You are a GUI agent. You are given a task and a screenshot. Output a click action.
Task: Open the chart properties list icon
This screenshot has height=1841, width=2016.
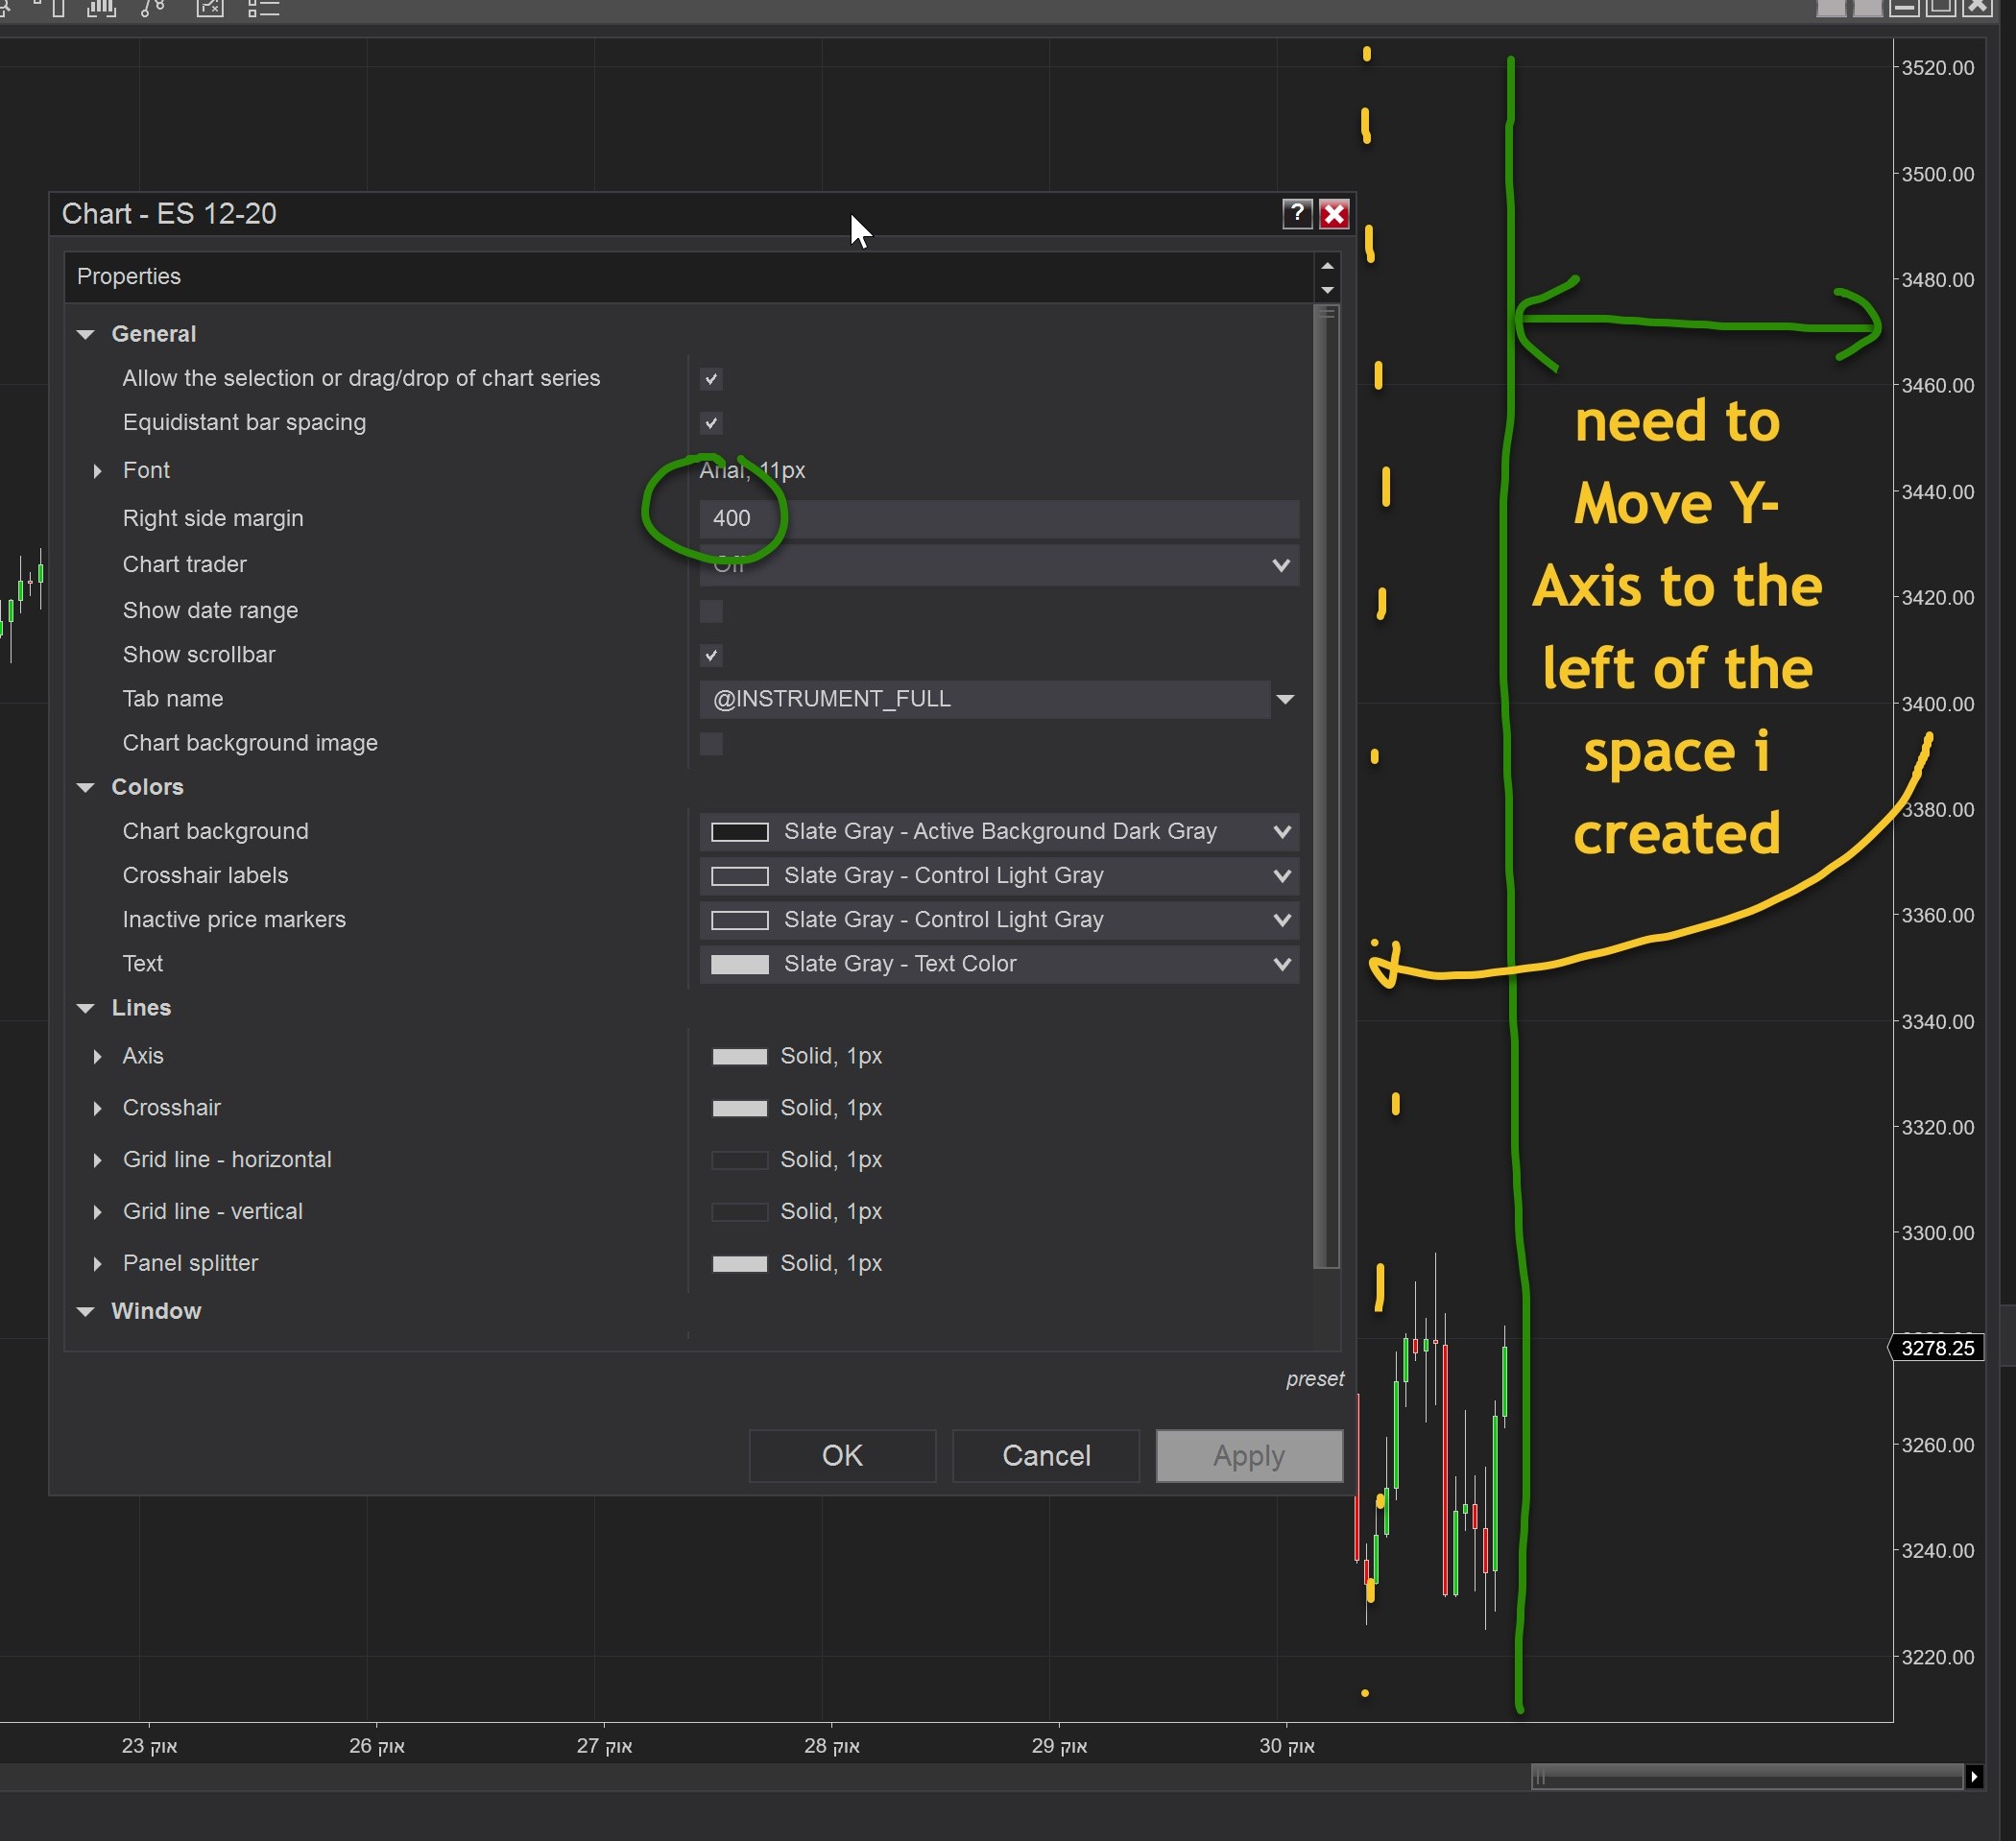pyautogui.click(x=263, y=8)
